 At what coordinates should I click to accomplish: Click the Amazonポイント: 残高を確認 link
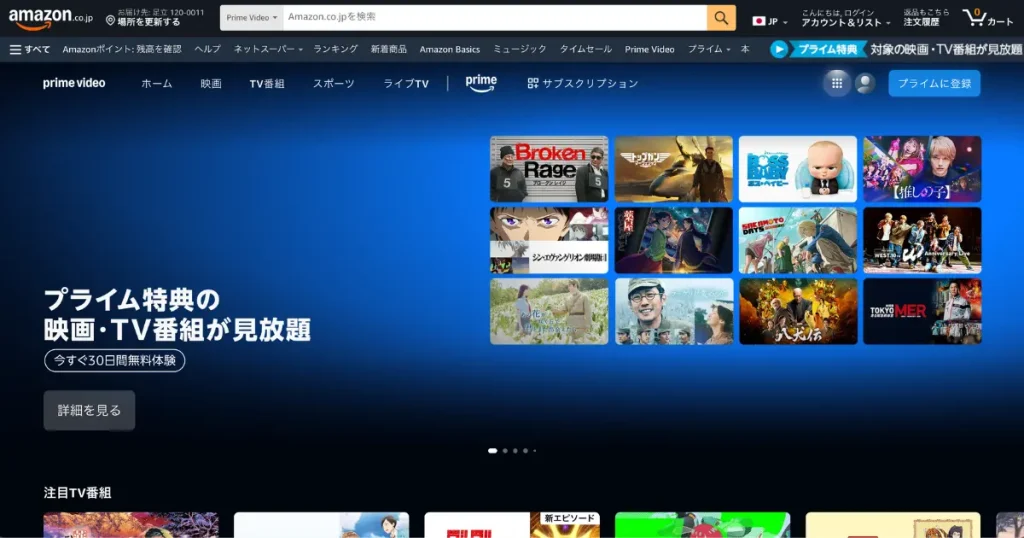click(x=122, y=49)
